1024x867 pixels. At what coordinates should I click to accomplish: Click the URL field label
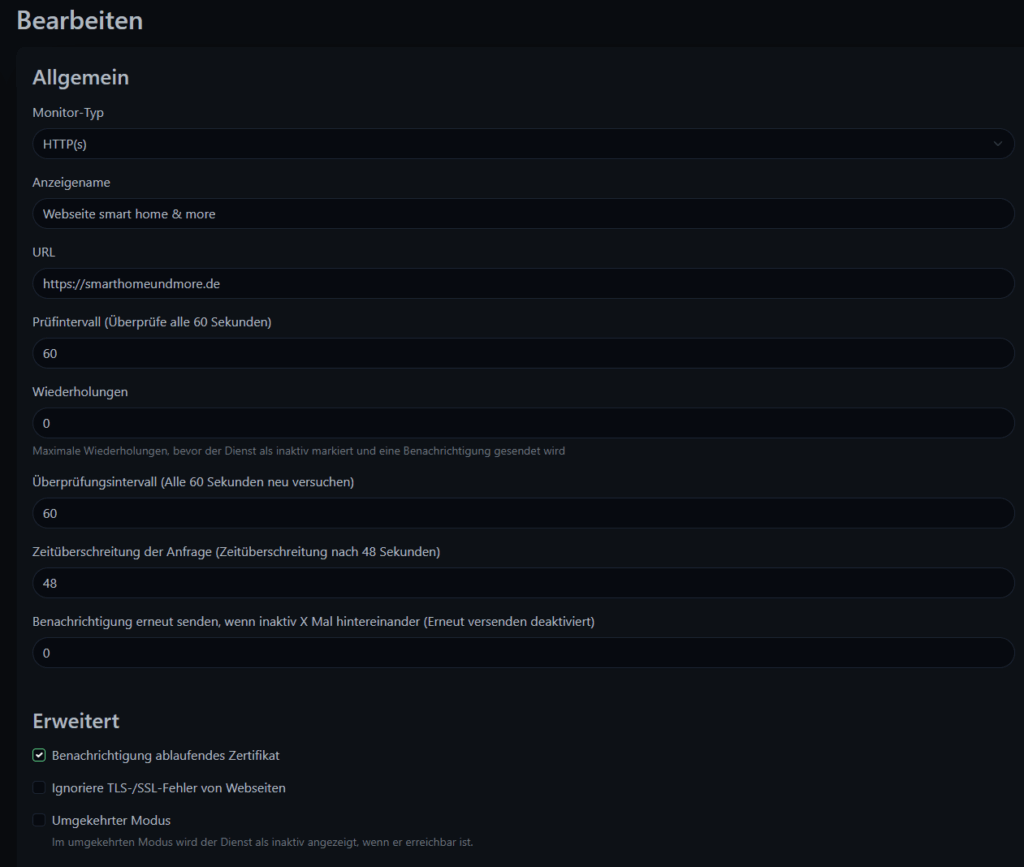click(44, 252)
